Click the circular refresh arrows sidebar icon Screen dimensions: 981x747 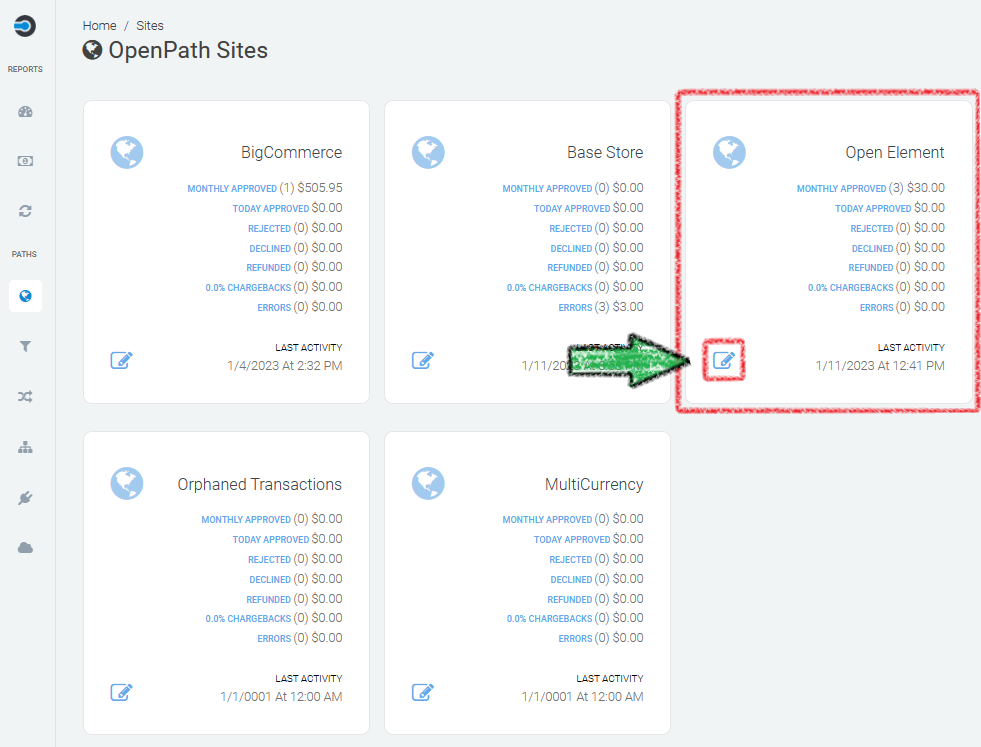[x=26, y=211]
